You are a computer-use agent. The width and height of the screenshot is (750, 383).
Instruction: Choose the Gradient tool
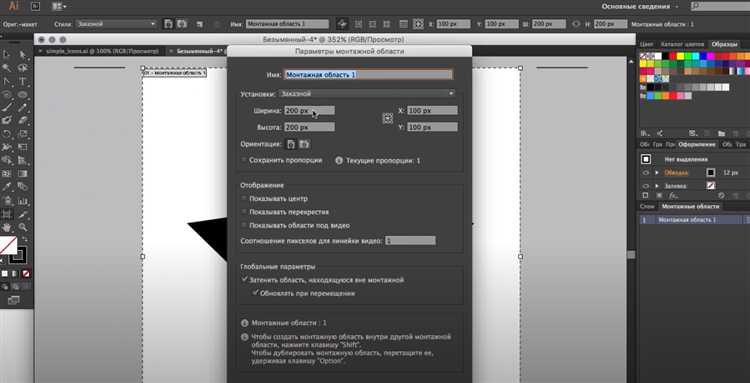[22, 174]
